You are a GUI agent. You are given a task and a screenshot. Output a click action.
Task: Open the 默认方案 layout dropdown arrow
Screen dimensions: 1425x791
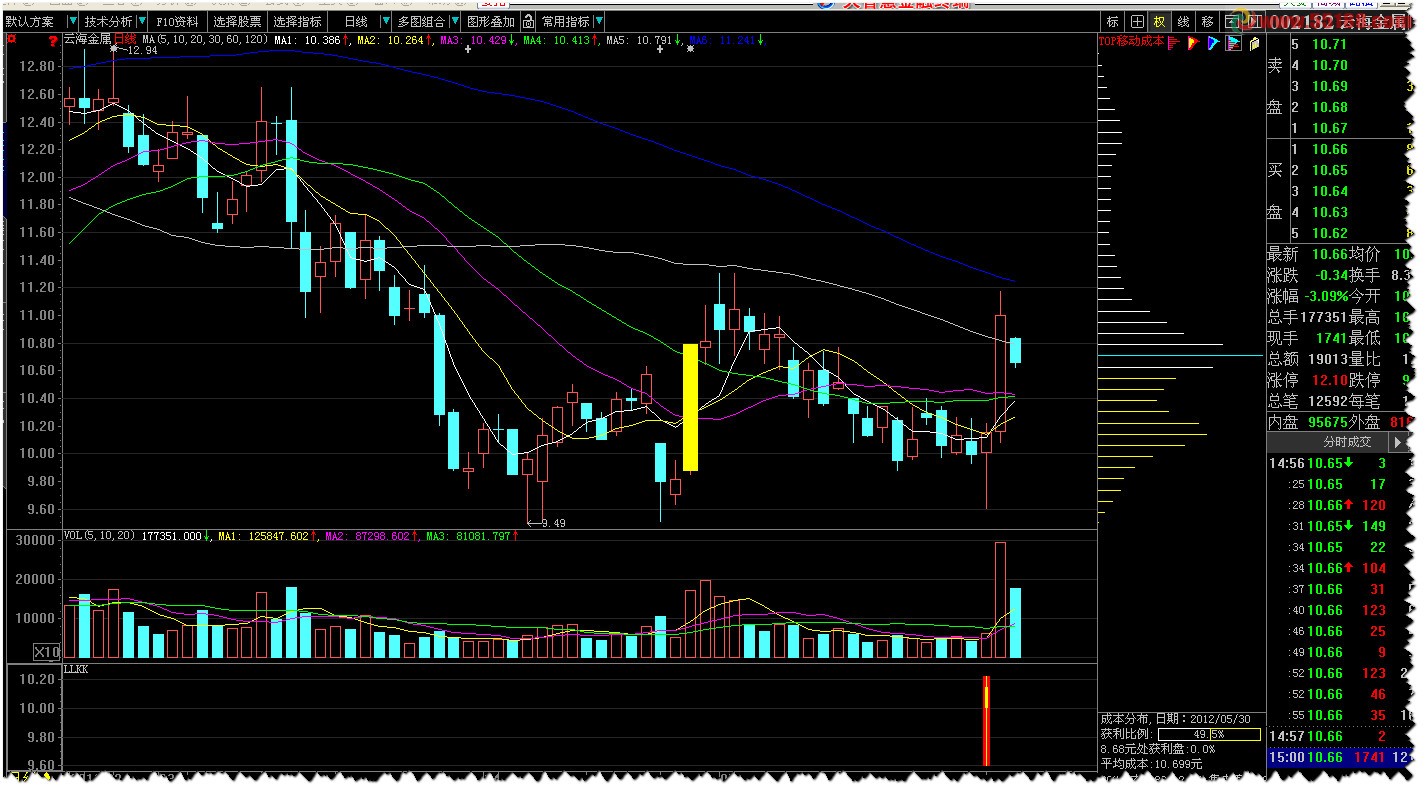click(72, 21)
